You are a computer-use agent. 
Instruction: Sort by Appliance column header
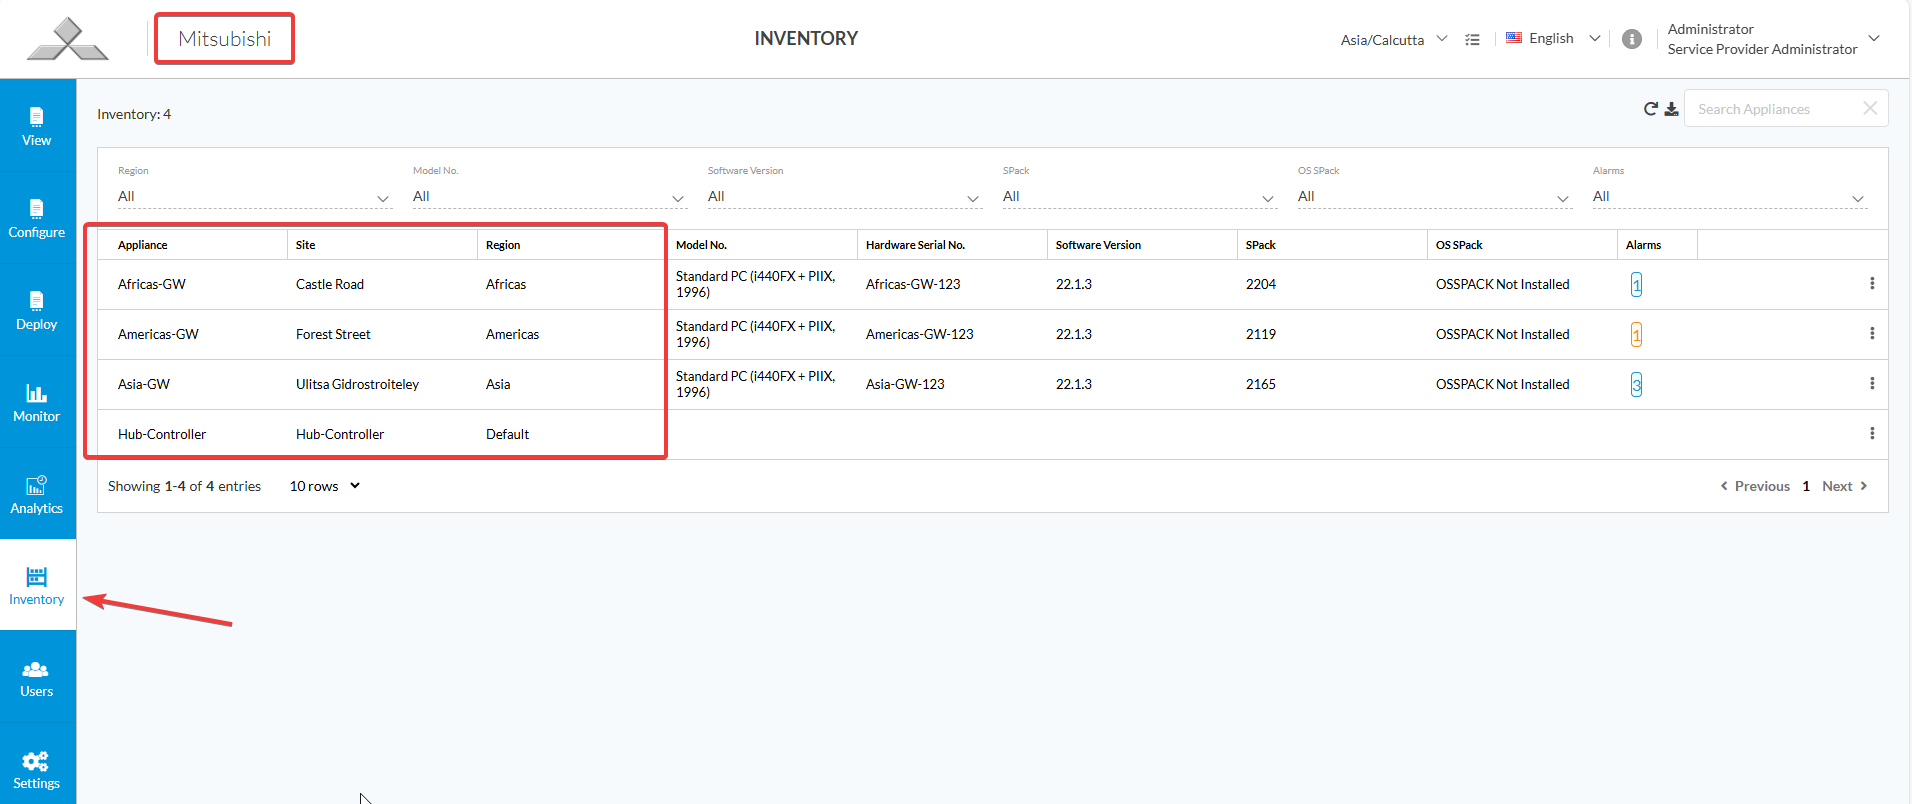pos(143,245)
